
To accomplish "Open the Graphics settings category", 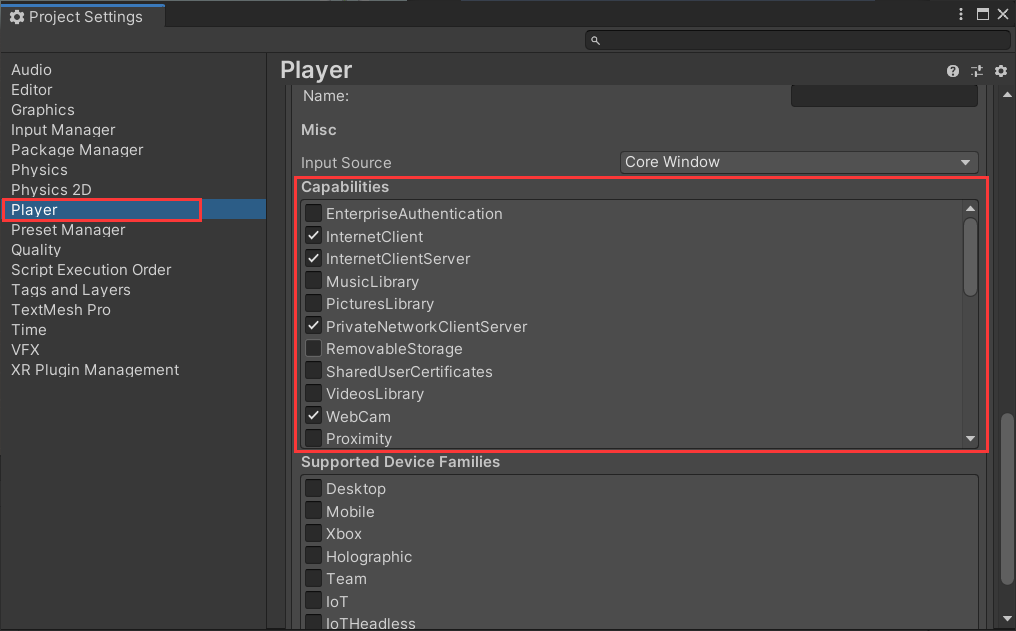I will pos(43,110).
